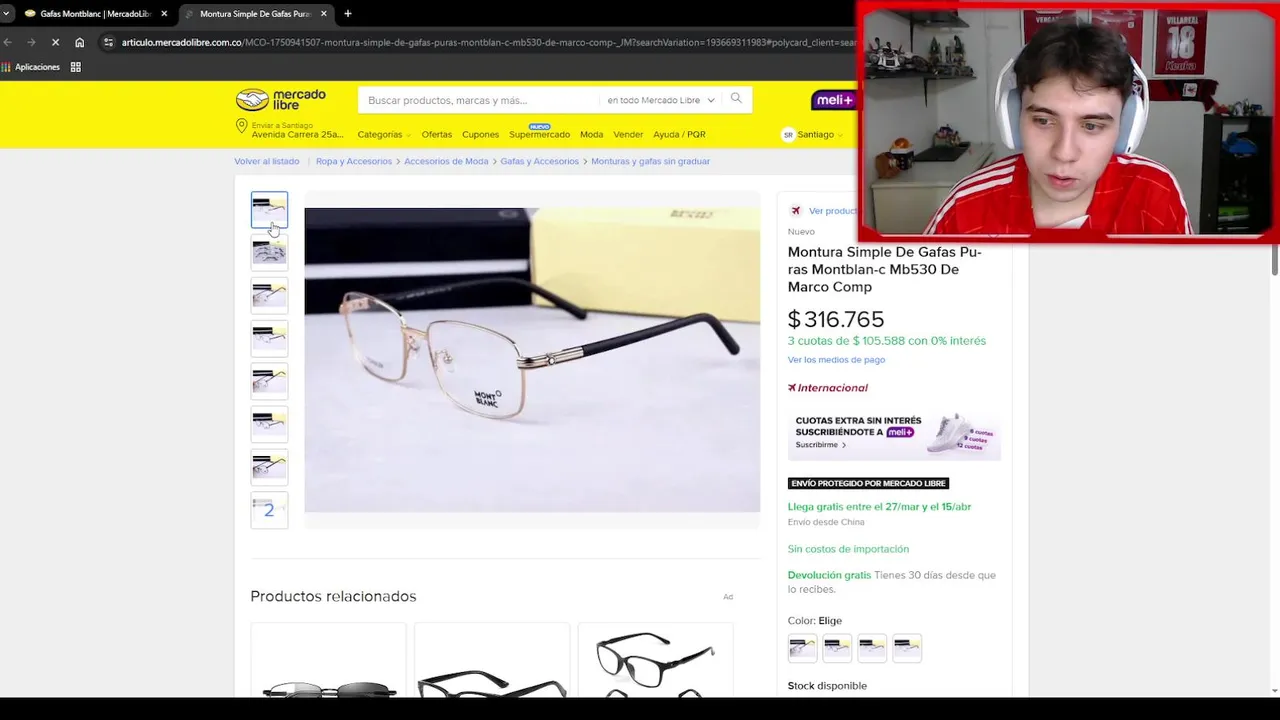The height and width of the screenshot is (720, 1280).
Task: Open Moda menu item
Action: point(591,134)
